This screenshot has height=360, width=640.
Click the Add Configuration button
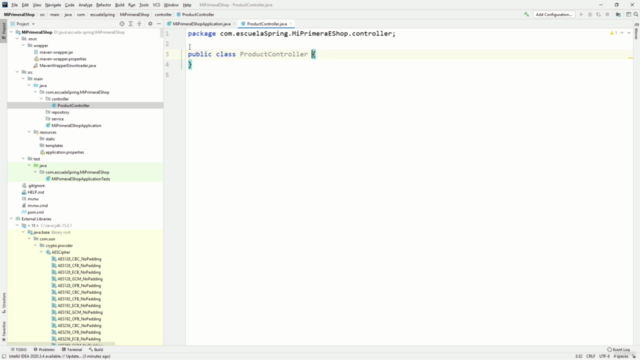(554, 14)
